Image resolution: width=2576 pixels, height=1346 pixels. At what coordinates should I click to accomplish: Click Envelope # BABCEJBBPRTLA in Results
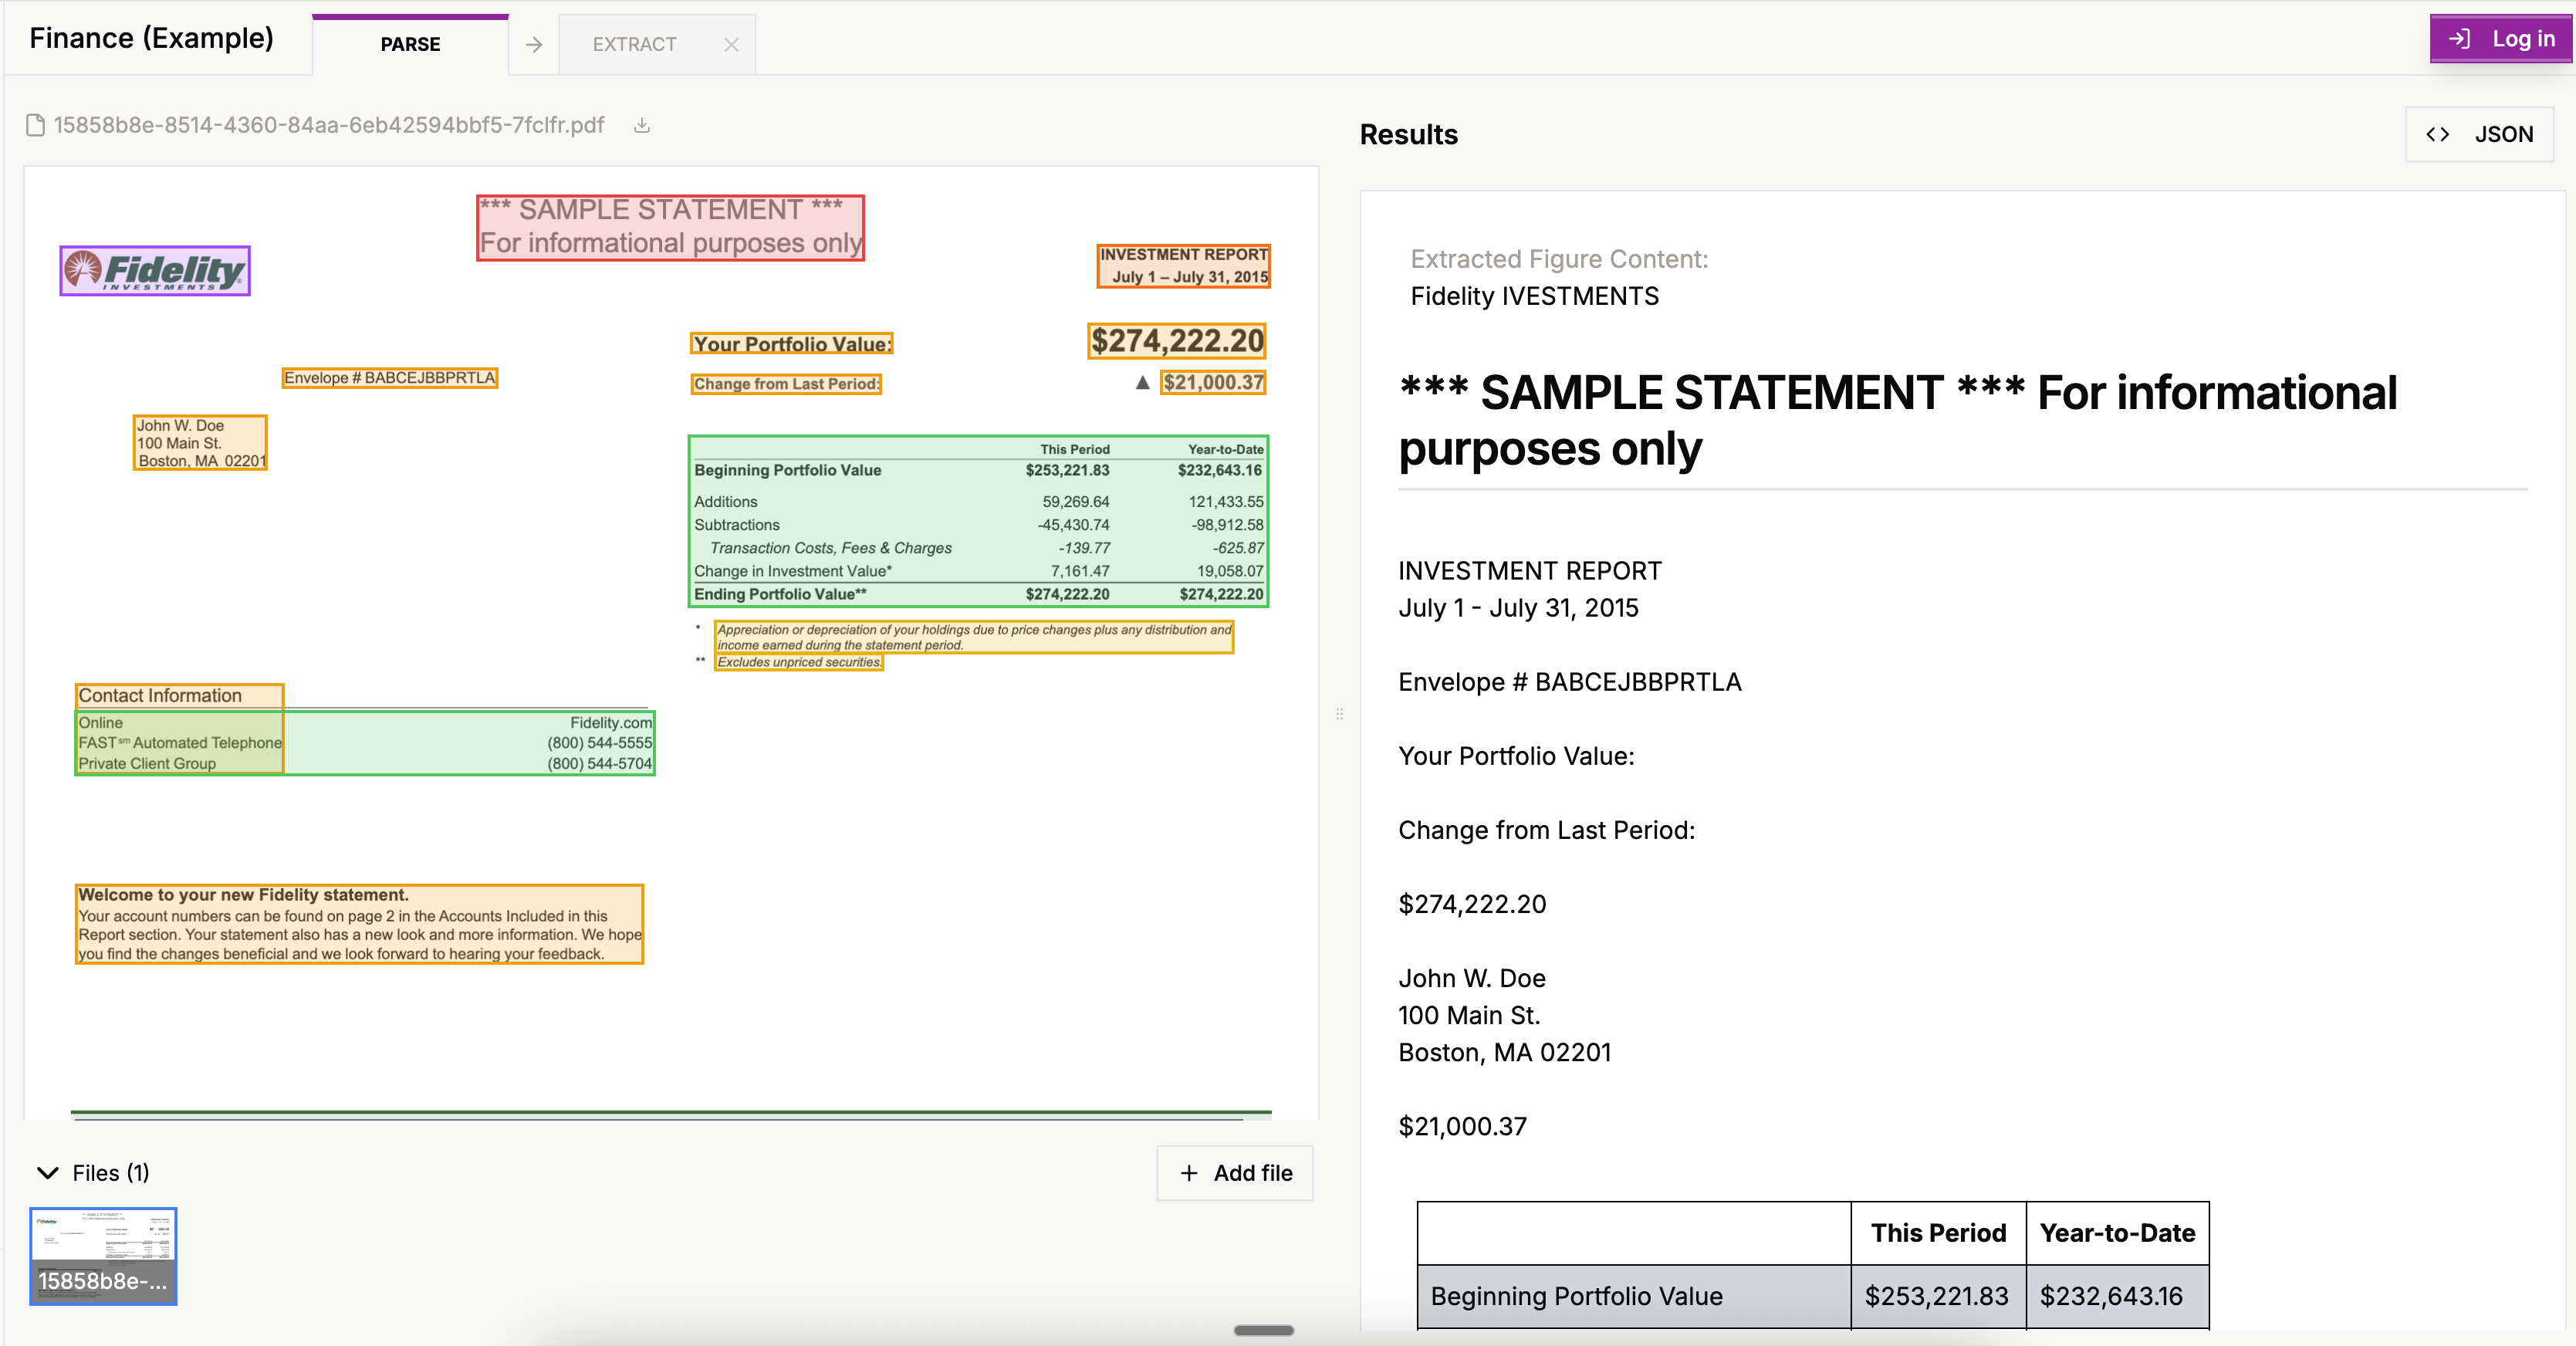(1569, 682)
